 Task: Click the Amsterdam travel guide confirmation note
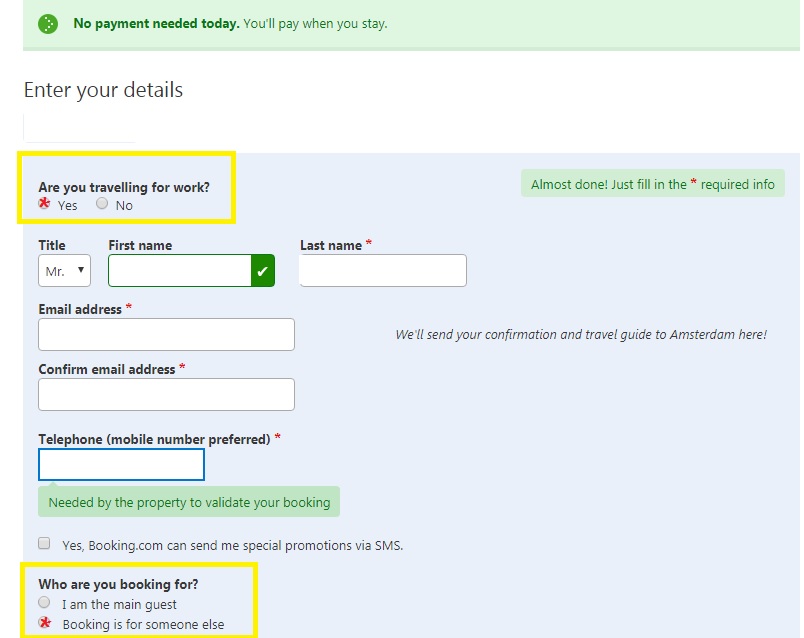click(580, 335)
